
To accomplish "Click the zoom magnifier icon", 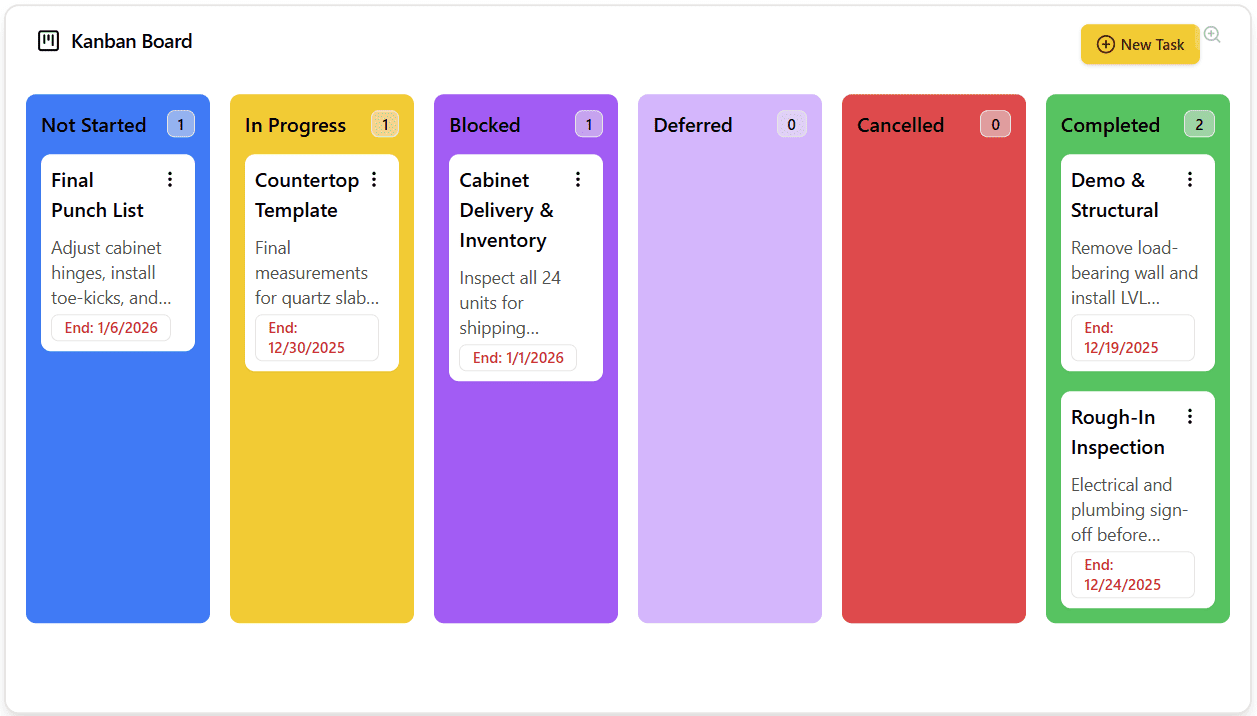I will [x=1212, y=35].
